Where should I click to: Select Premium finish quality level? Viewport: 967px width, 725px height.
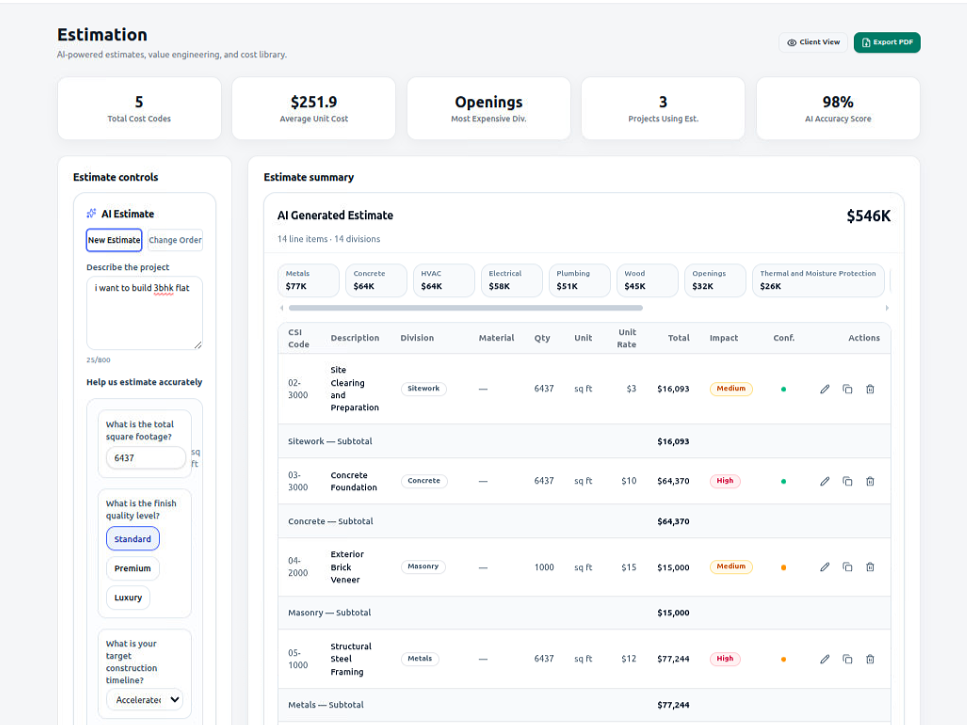click(x=132, y=568)
